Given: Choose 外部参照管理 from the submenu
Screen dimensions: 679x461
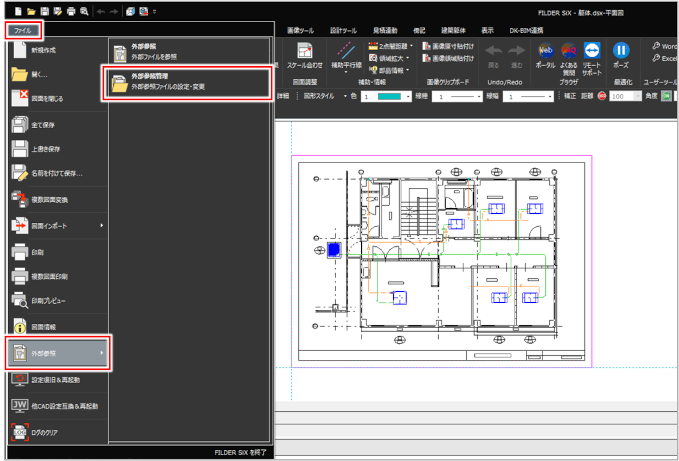Looking at the screenshot, I should (x=187, y=82).
